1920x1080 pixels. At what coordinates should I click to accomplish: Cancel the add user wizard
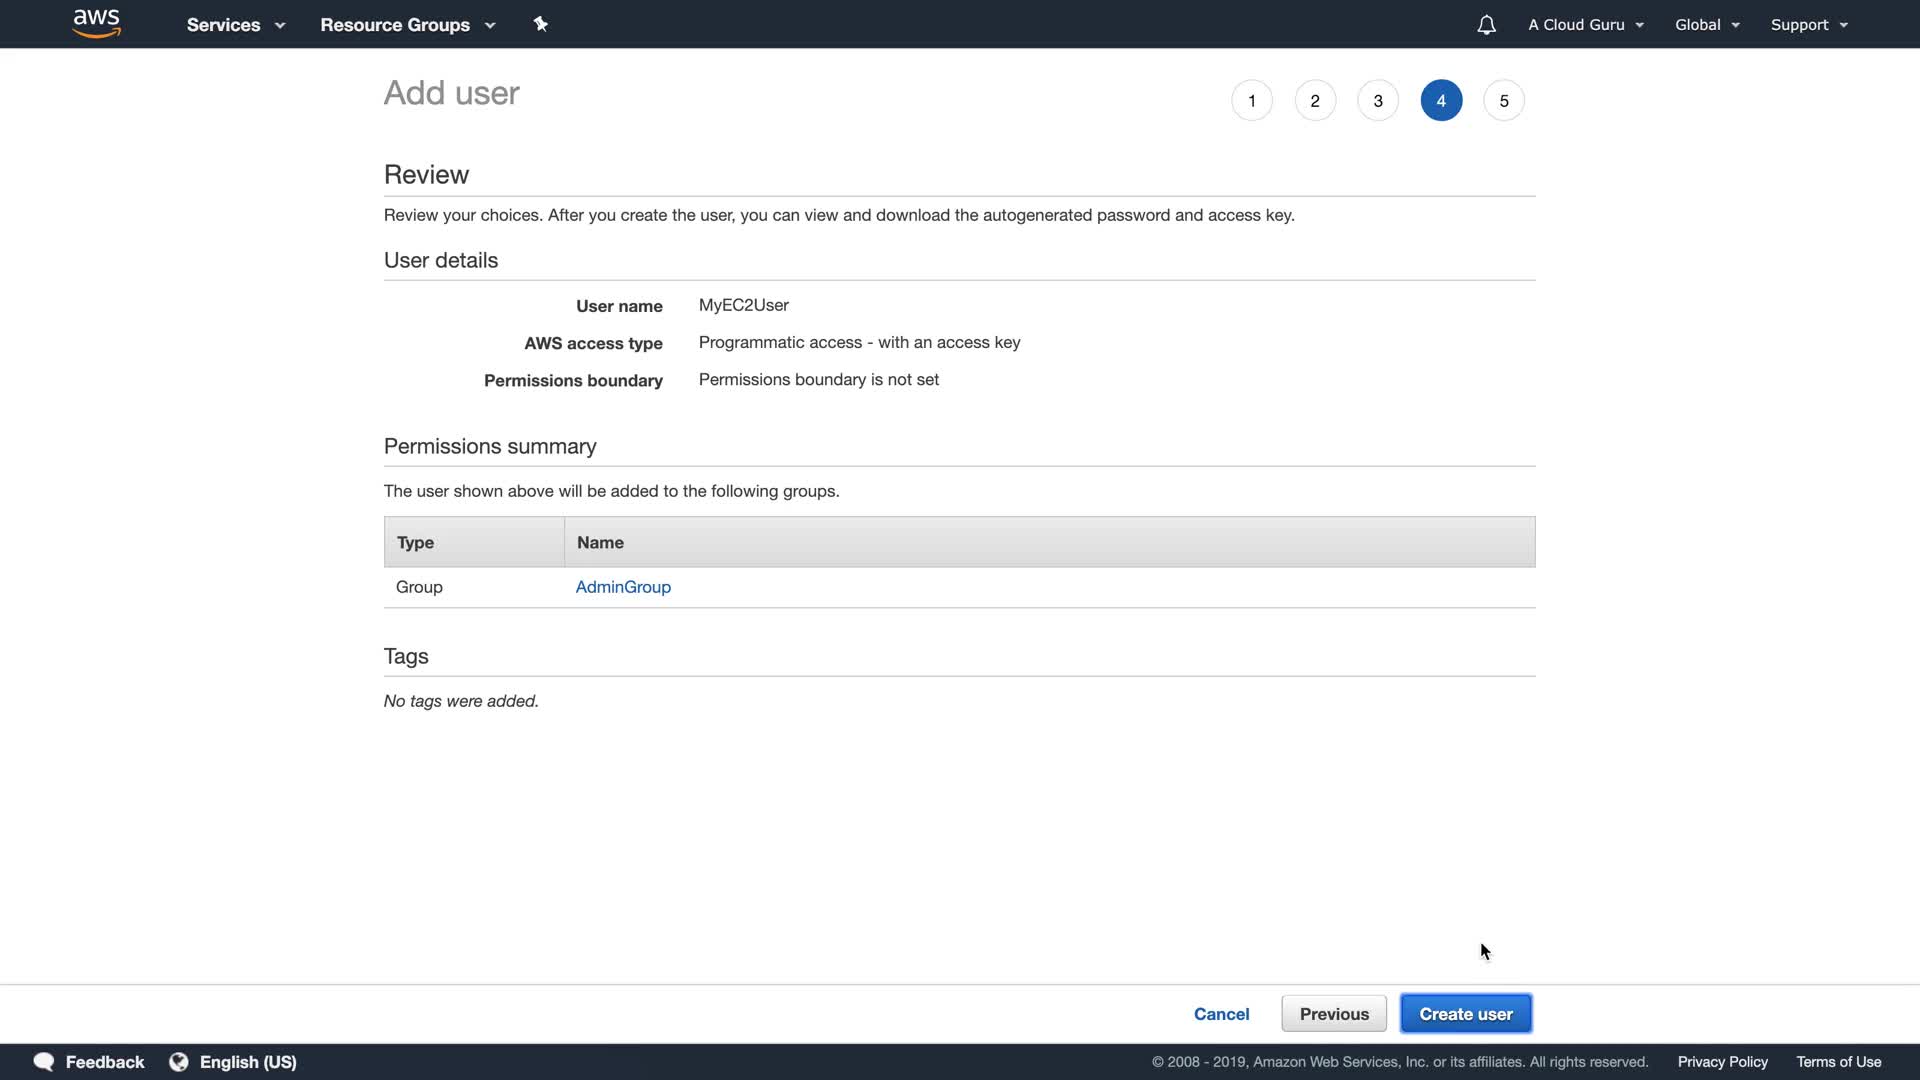point(1221,1014)
